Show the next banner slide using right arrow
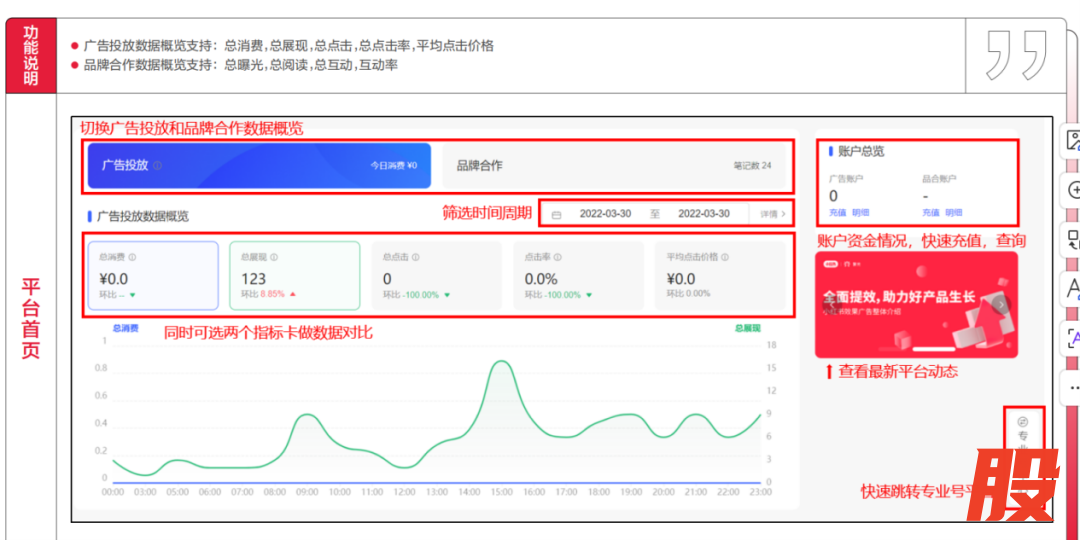The image size is (1080, 540). (x=1001, y=305)
